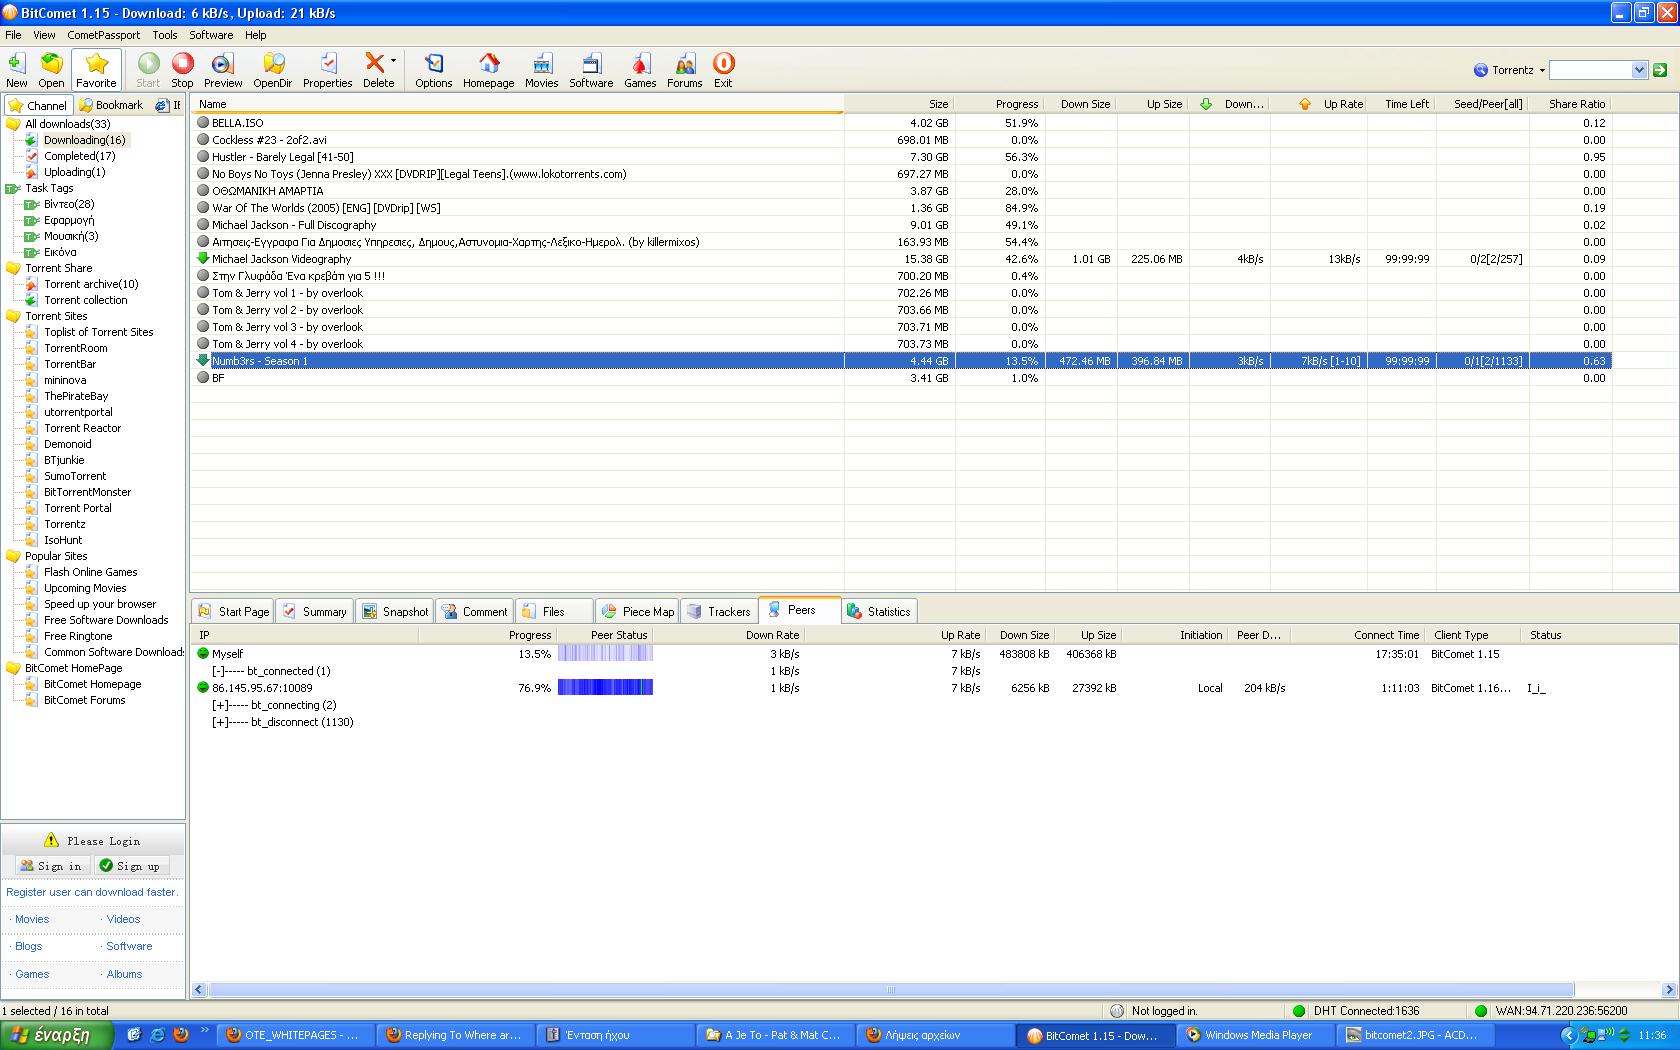Switch to the Summary tab
Viewport: 1680px width, 1050px height.
tap(314, 611)
